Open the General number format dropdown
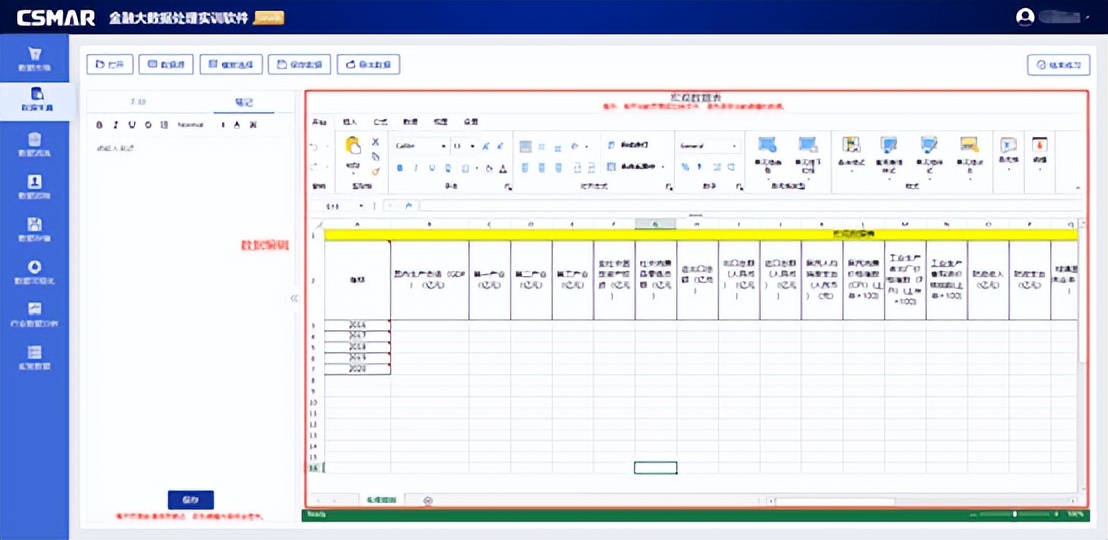The width and height of the screenshot is (1108, 540). point(708,146)
